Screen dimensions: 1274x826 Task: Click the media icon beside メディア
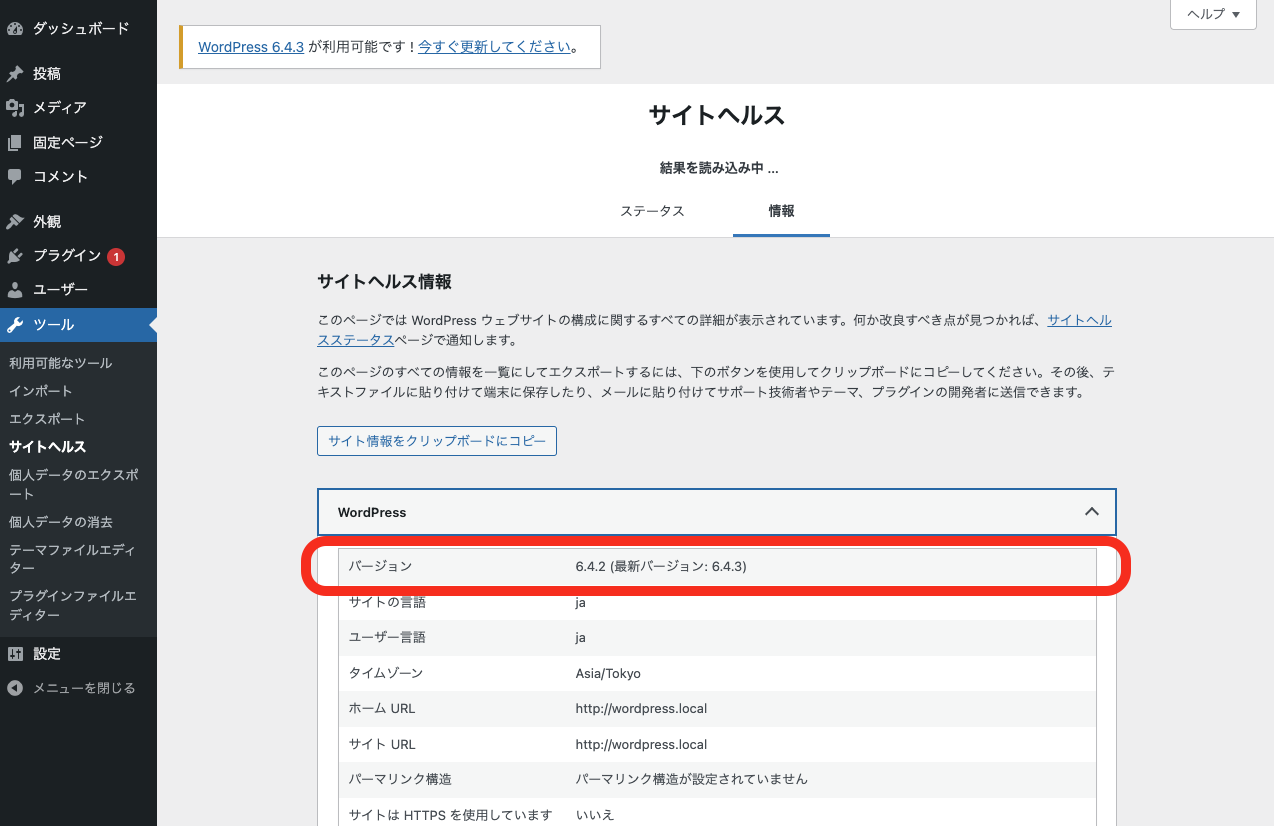coord(15,108)
